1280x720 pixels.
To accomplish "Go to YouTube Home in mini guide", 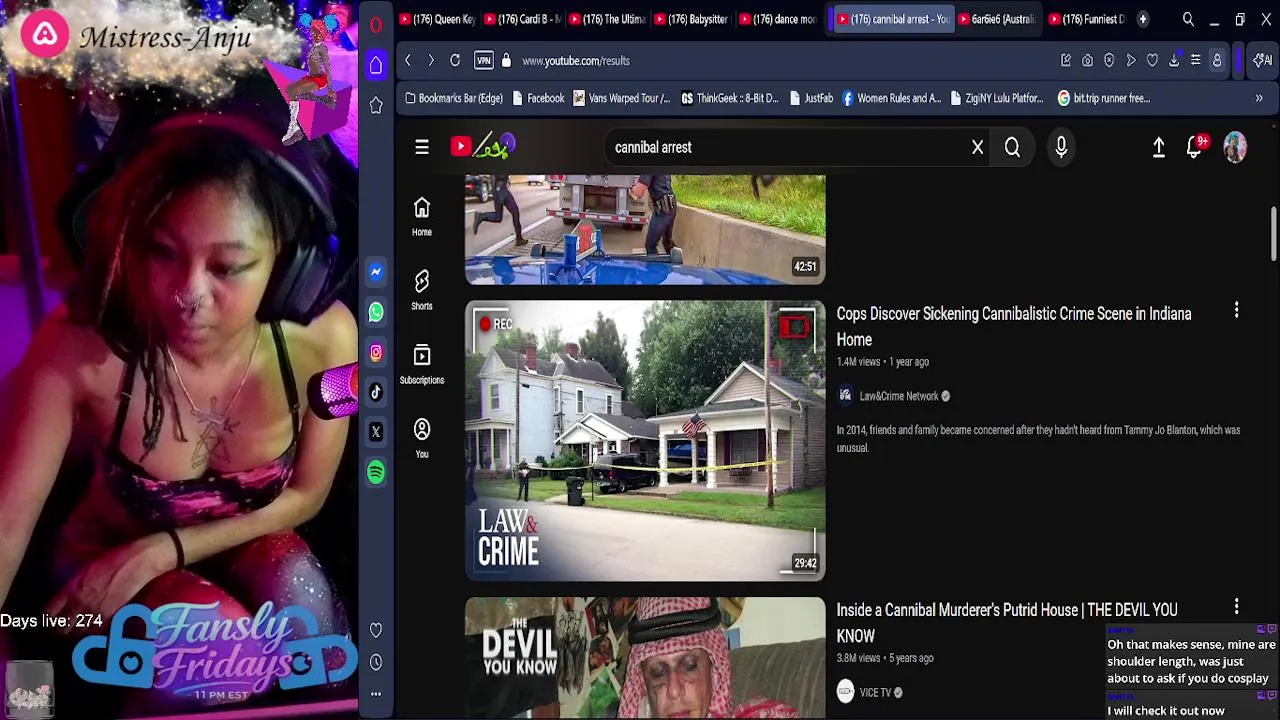I will point(422,216).
